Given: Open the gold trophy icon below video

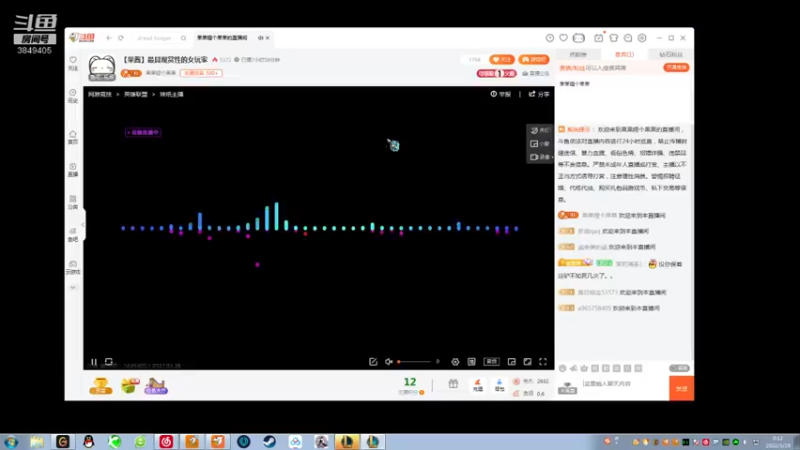Looking at the screenshot, I should (x=101, y=386).
